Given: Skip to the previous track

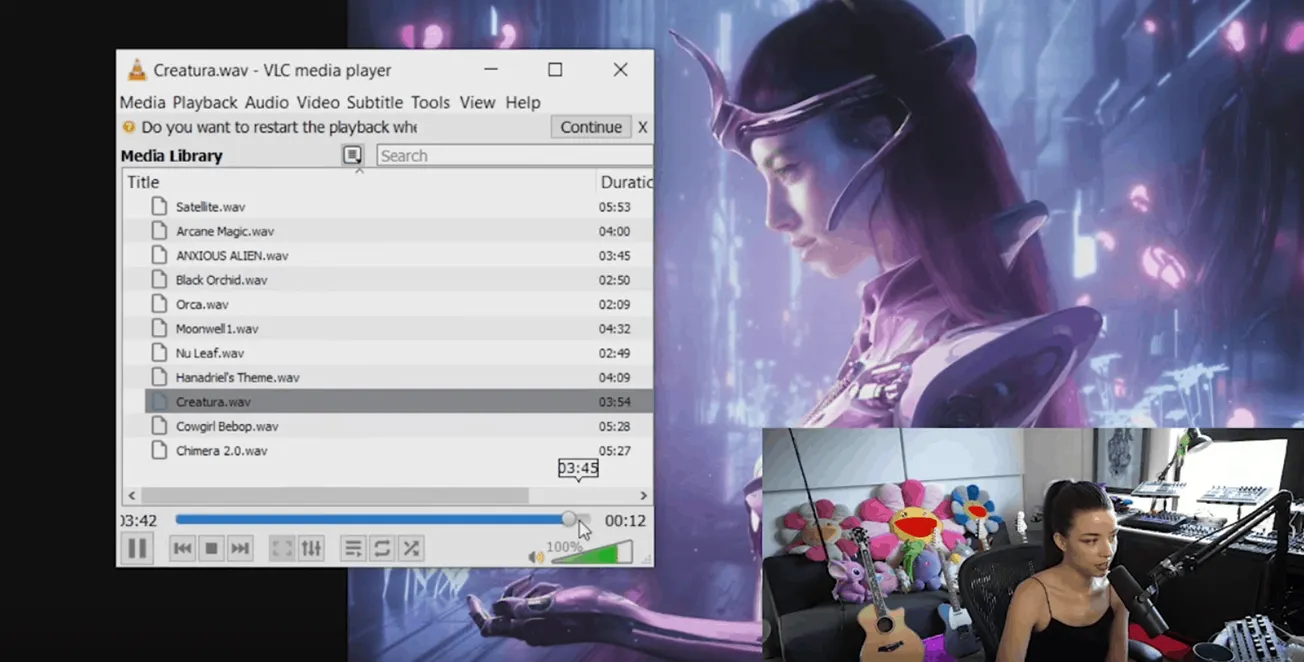Looking at the screenshot, I should pyautogui.click(x=182, y=548).
